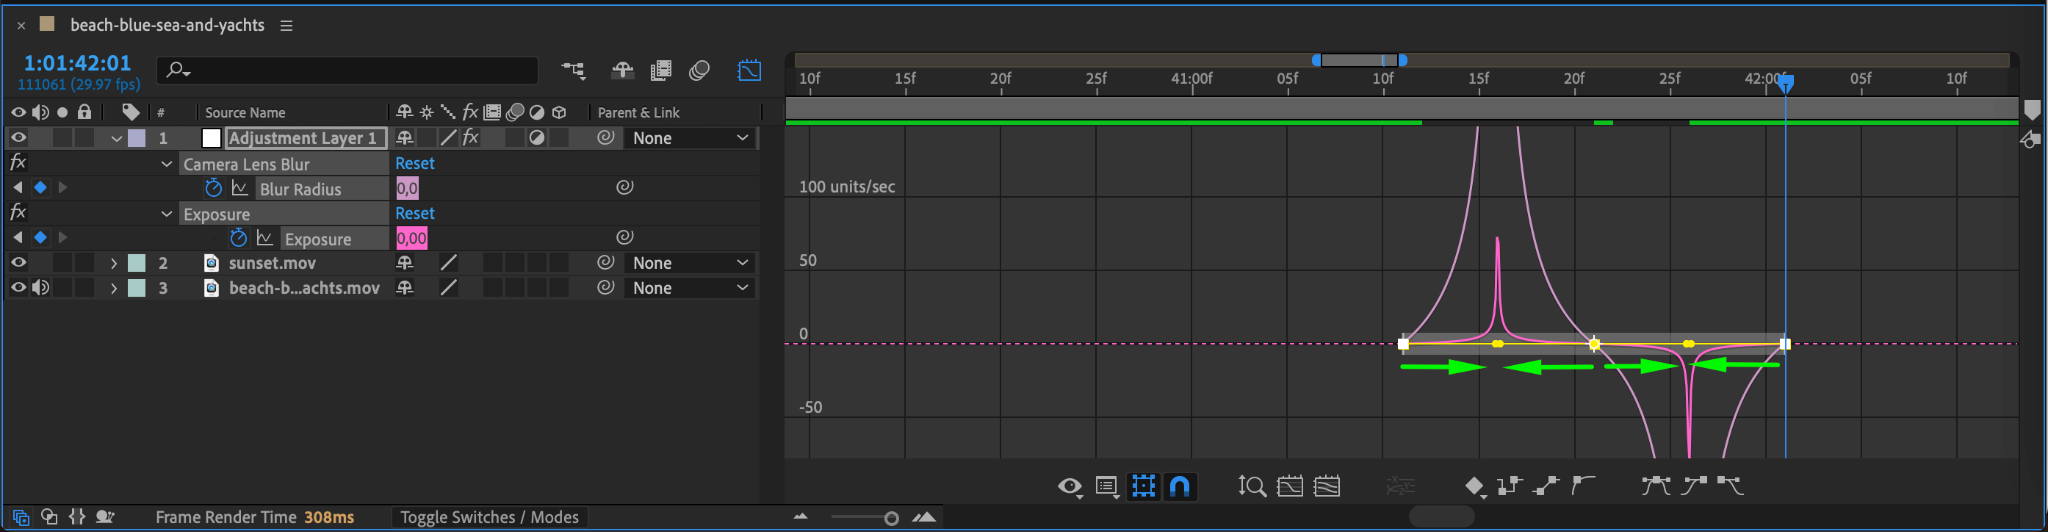Viewport: 2048px width, 532px height.
Task: Collapse the Exposure effect group
Action: (x=167, y=214)
